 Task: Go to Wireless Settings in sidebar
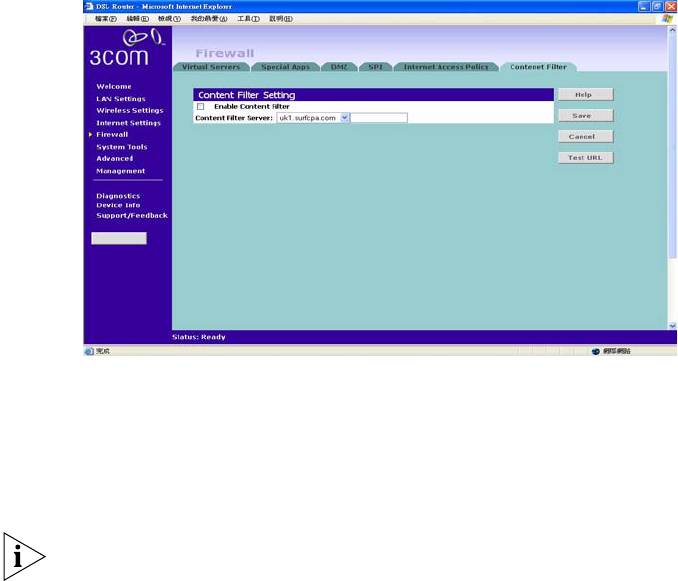click(x=130, y=111)
